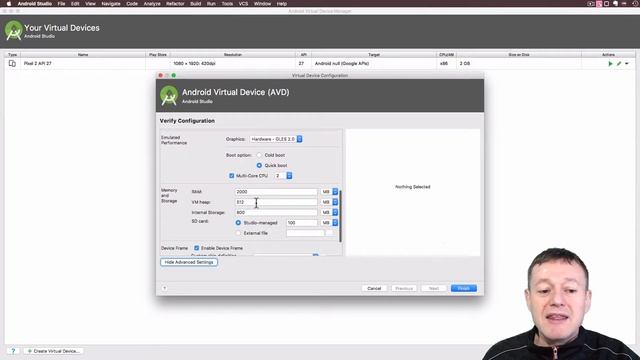640x360 pixels.
Task: Click the External file path field
Action: (305, 233)
